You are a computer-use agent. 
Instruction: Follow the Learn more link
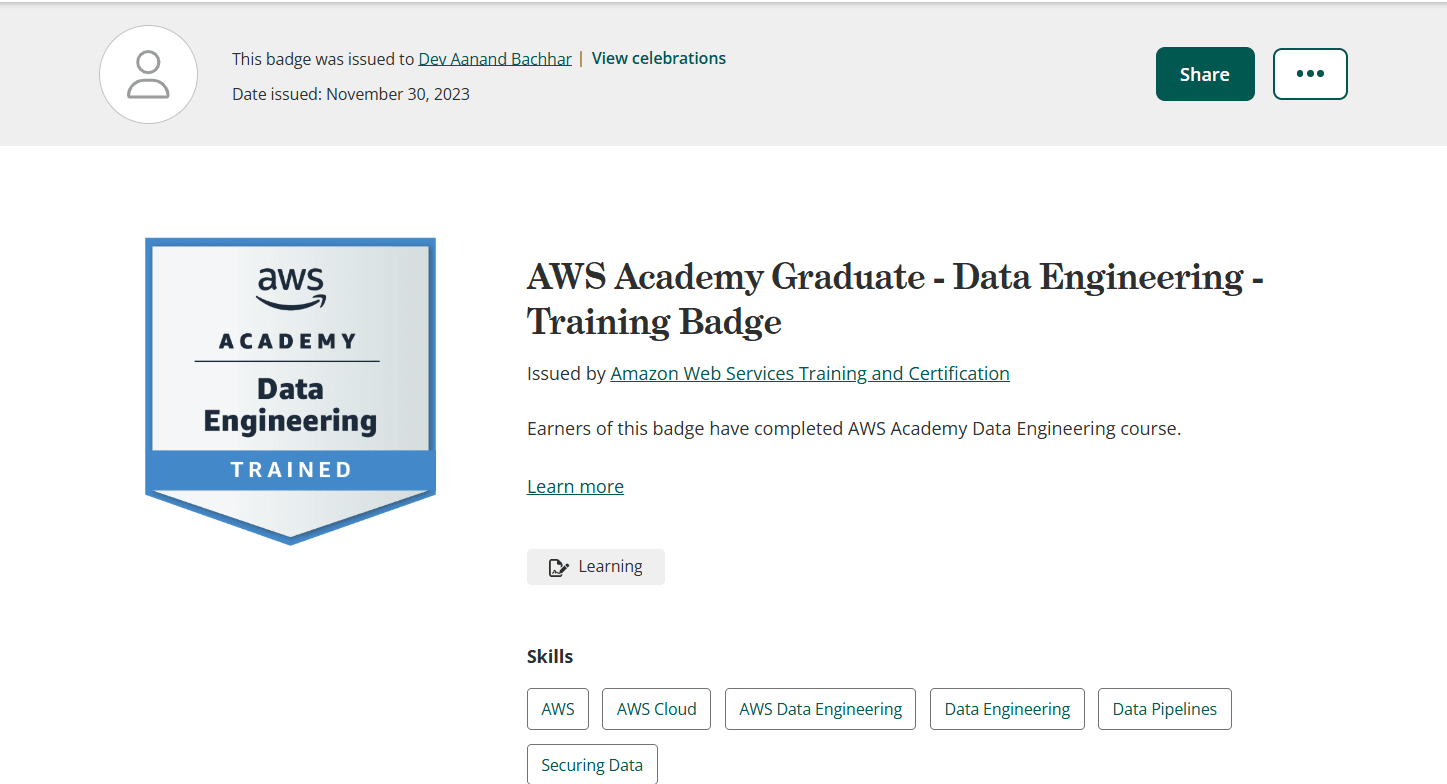575,487
